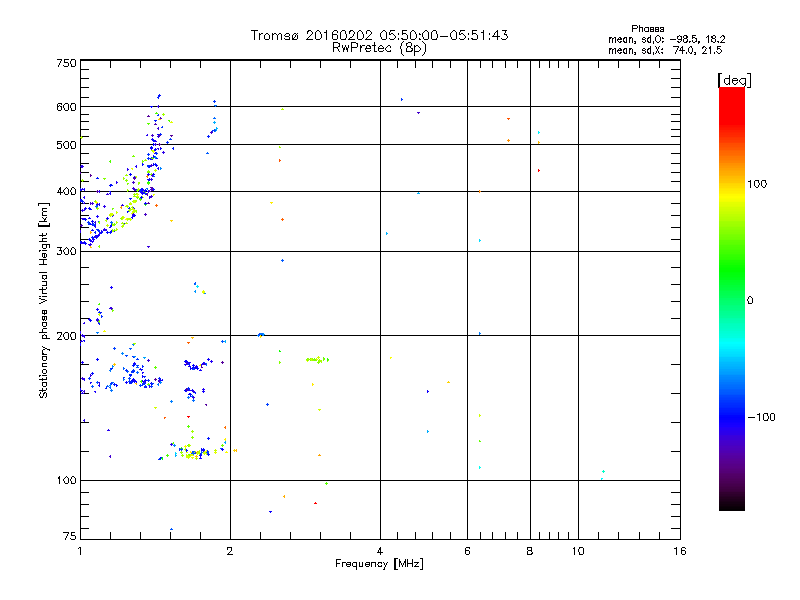
Task: Click the x-axis tick label '4'
Action: [x=380, y=551]
